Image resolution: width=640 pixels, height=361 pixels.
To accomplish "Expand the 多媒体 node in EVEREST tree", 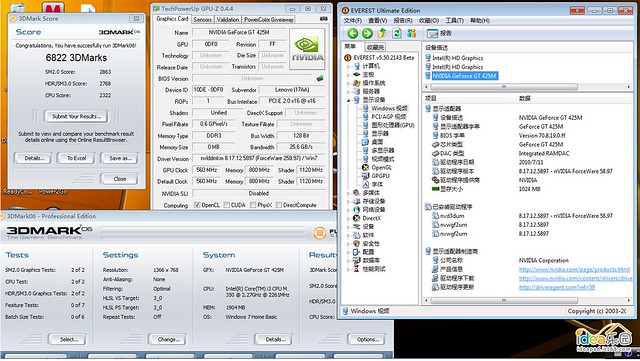I will click(x=348, y=193).
